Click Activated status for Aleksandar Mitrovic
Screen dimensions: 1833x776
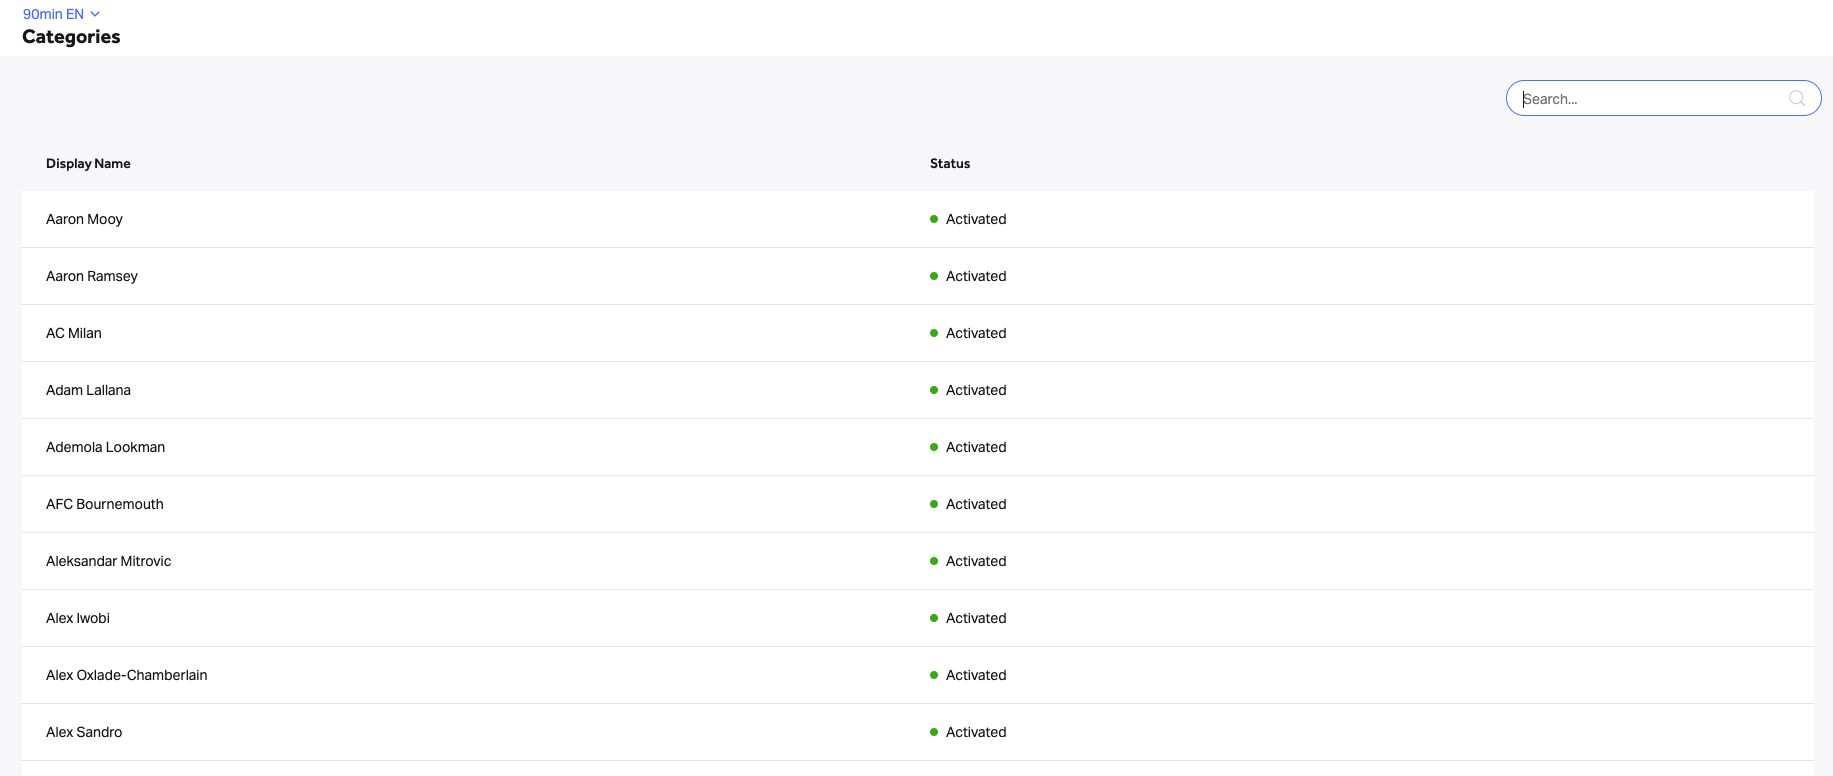[x=968, y=561]
